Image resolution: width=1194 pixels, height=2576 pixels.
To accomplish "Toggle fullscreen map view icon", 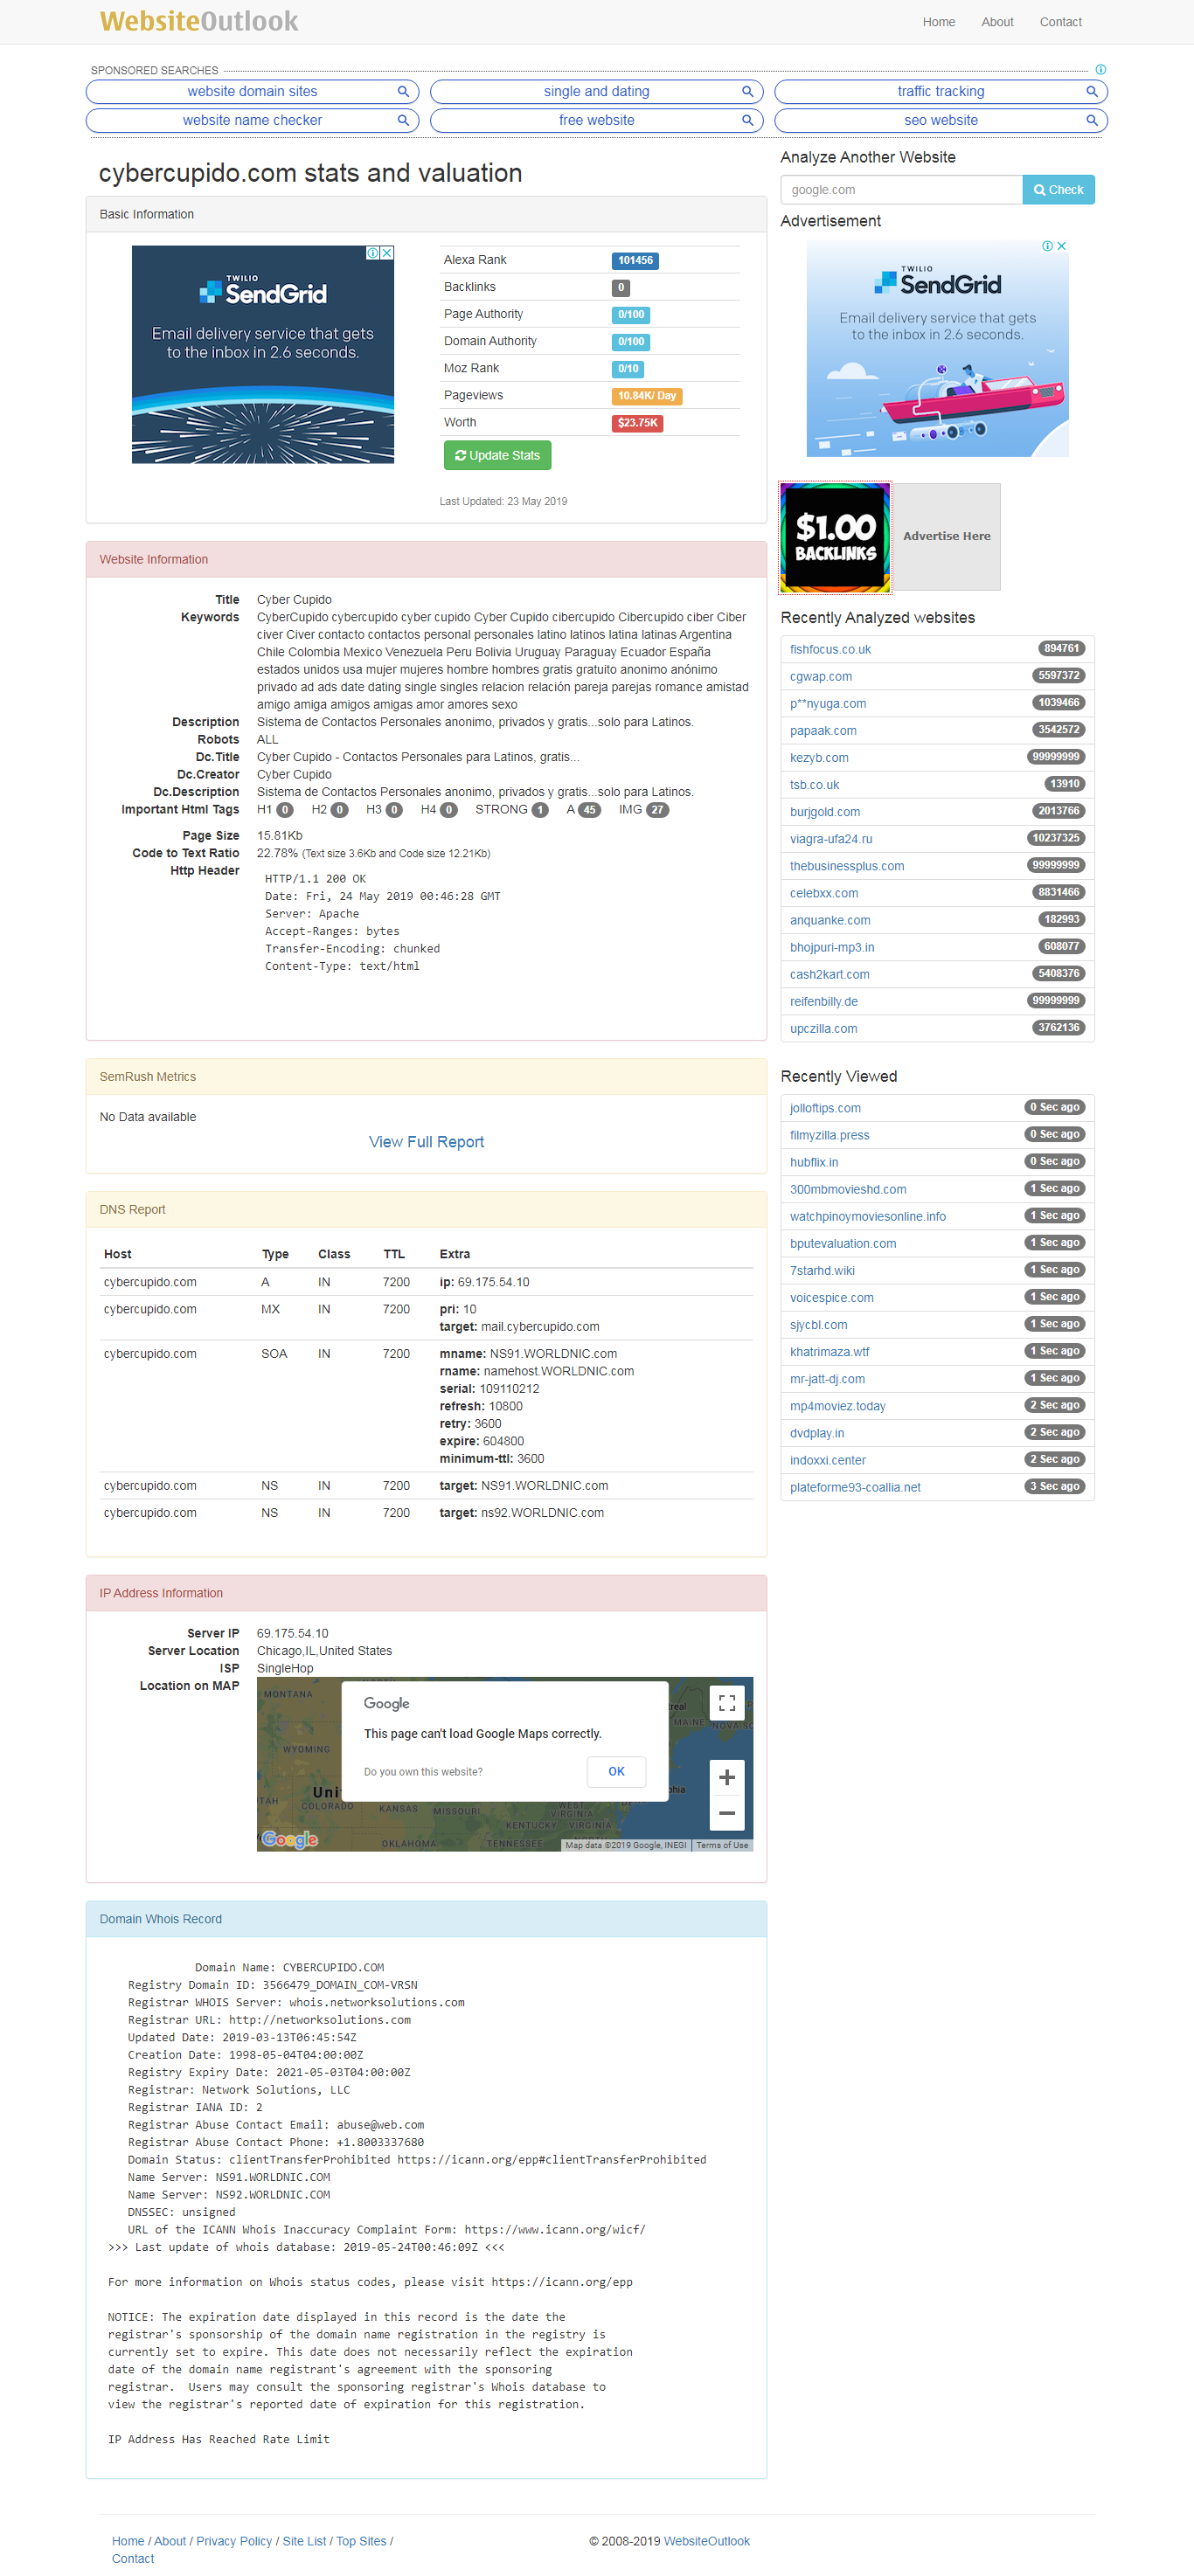I will (727, 1702).
